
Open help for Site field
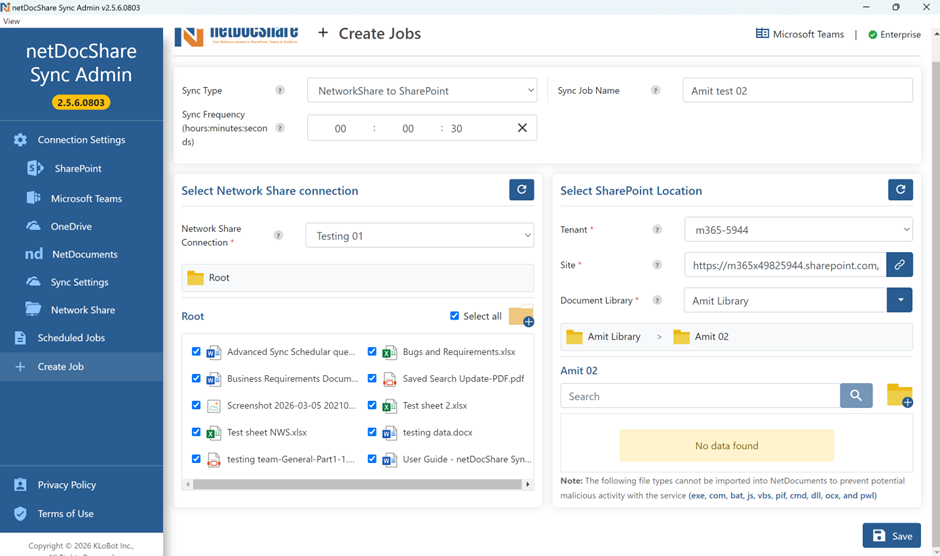pyautogui.click(x=657, y=265)
